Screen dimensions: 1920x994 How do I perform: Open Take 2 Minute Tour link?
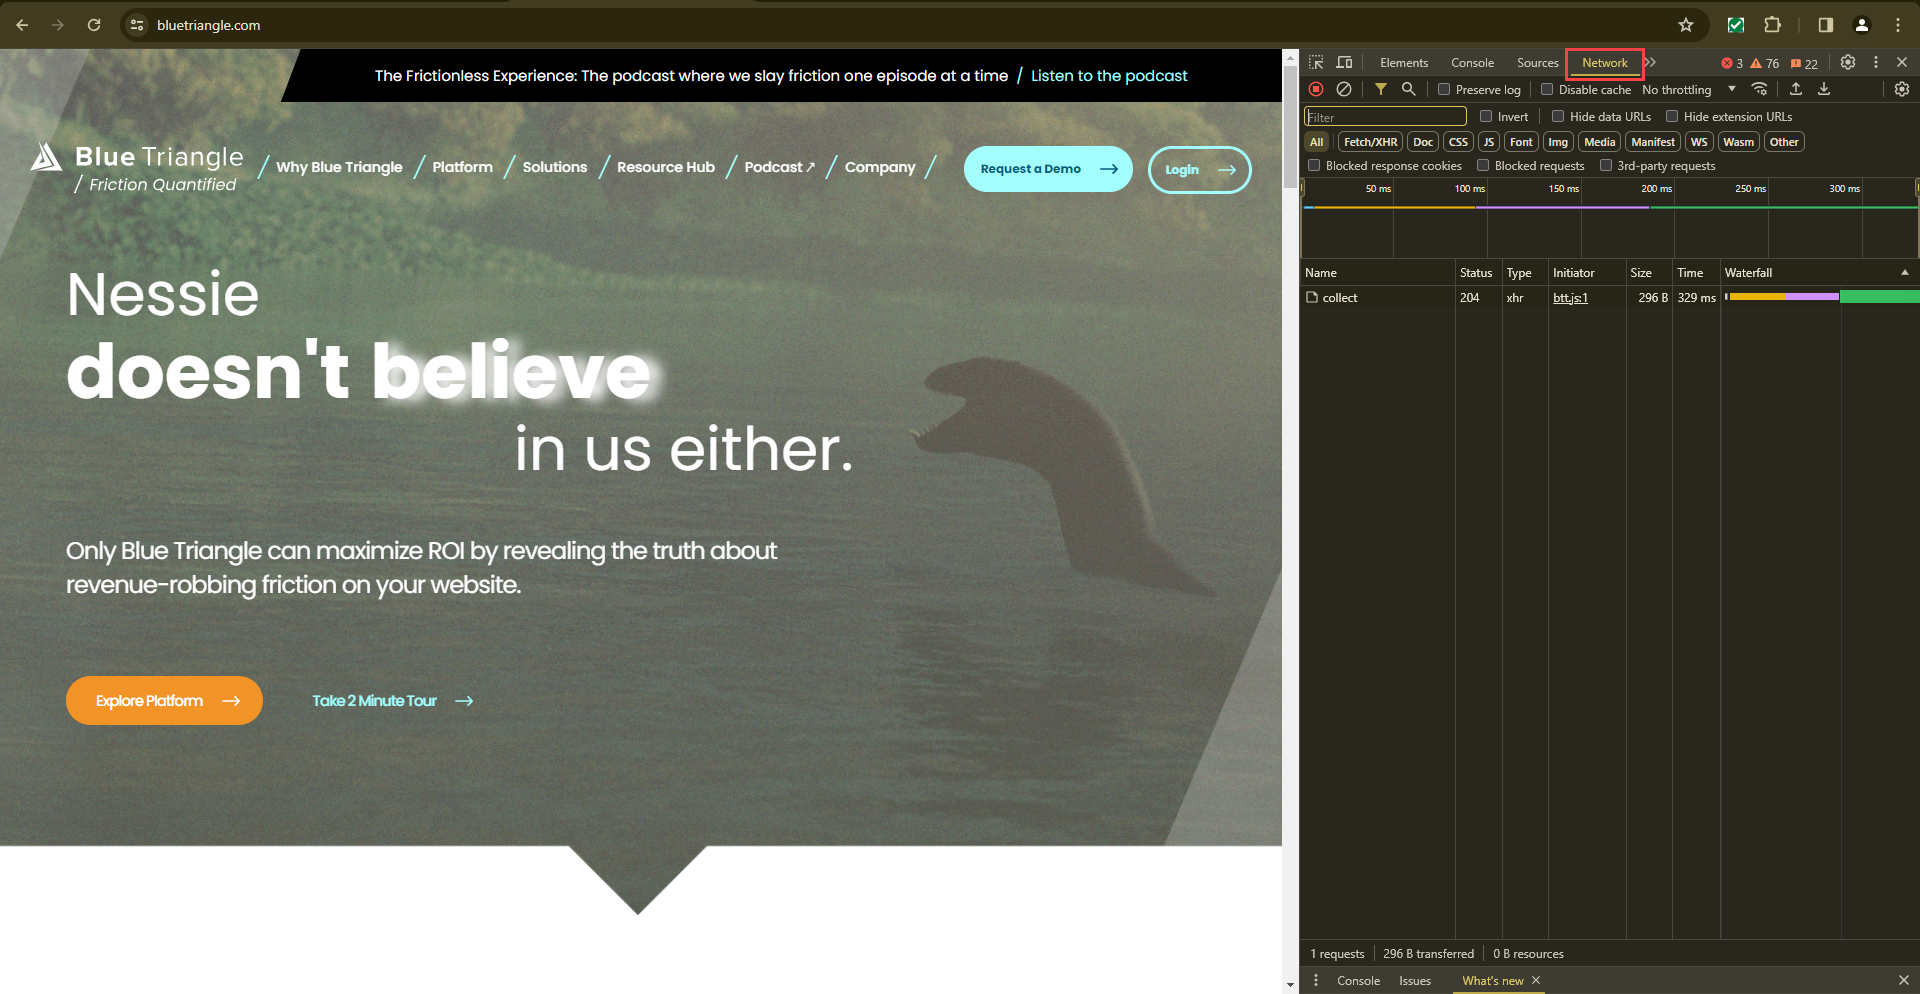pyautogui.click(x=392, y=701)
